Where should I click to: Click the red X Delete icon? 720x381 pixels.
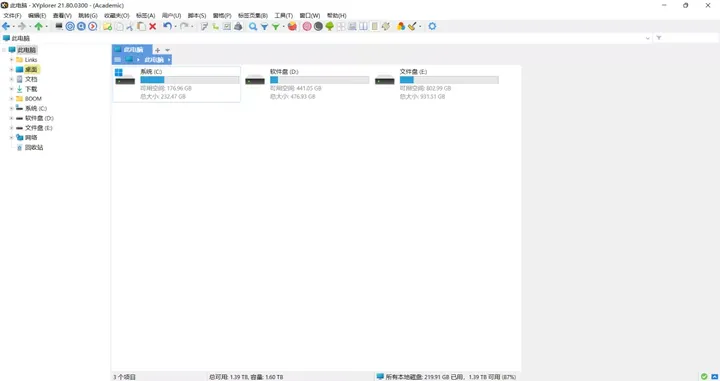[152, 27]
